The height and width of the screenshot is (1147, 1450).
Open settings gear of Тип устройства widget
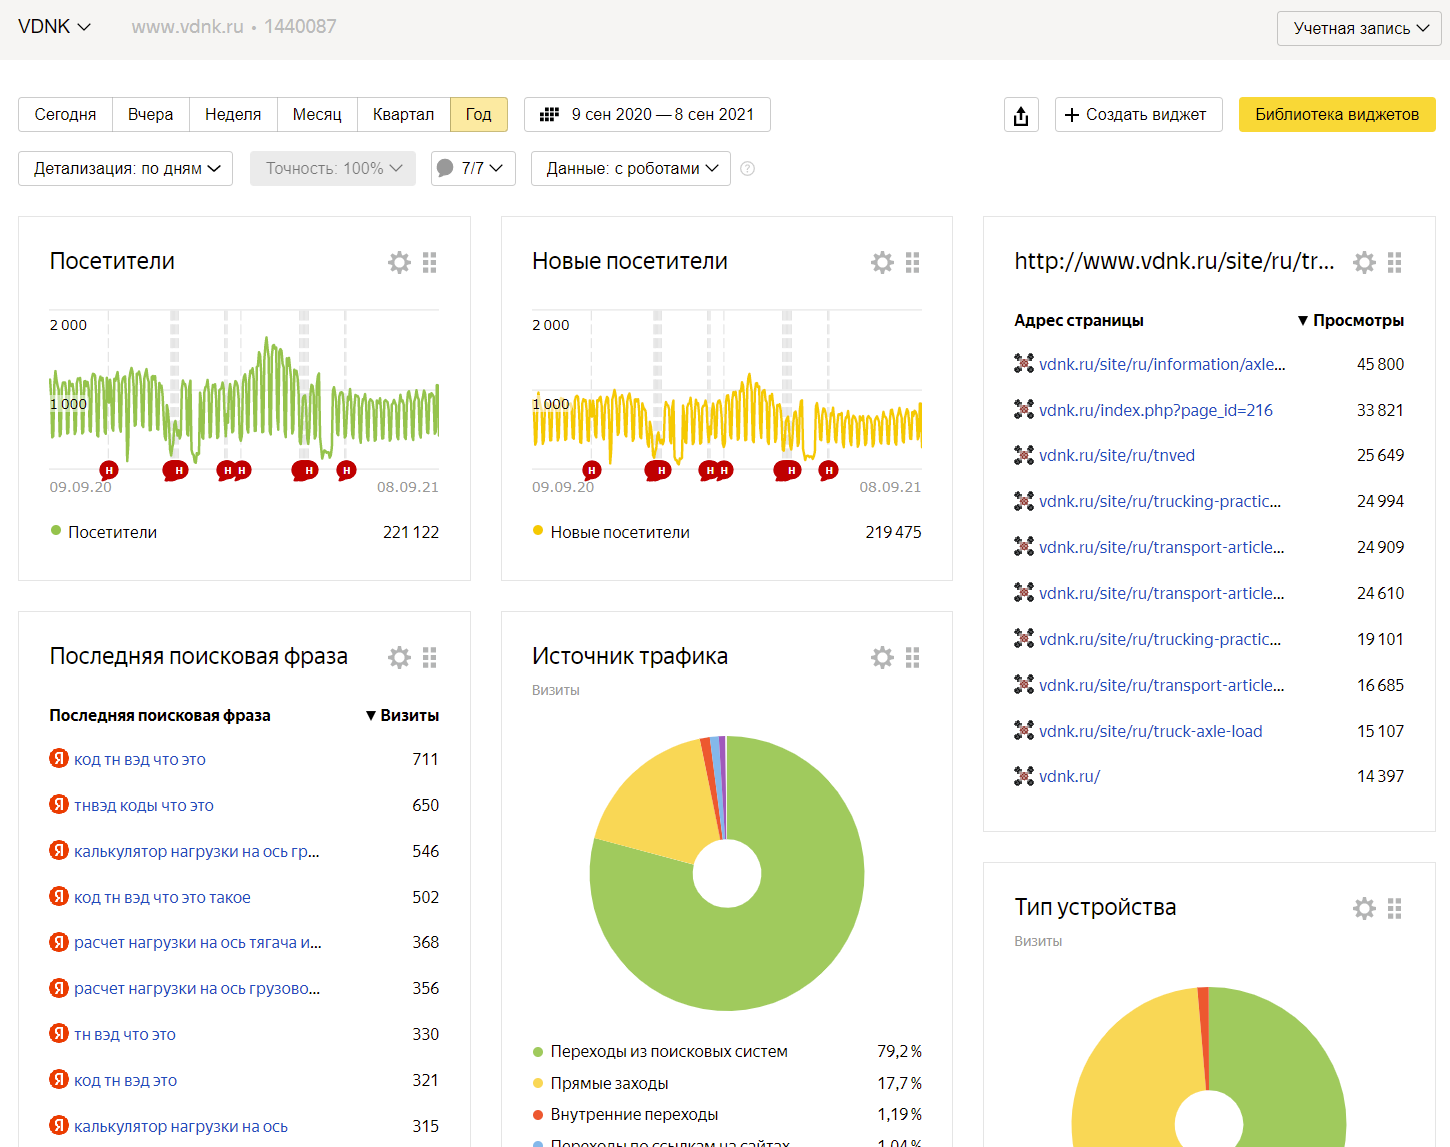[x=1364, y=908]
